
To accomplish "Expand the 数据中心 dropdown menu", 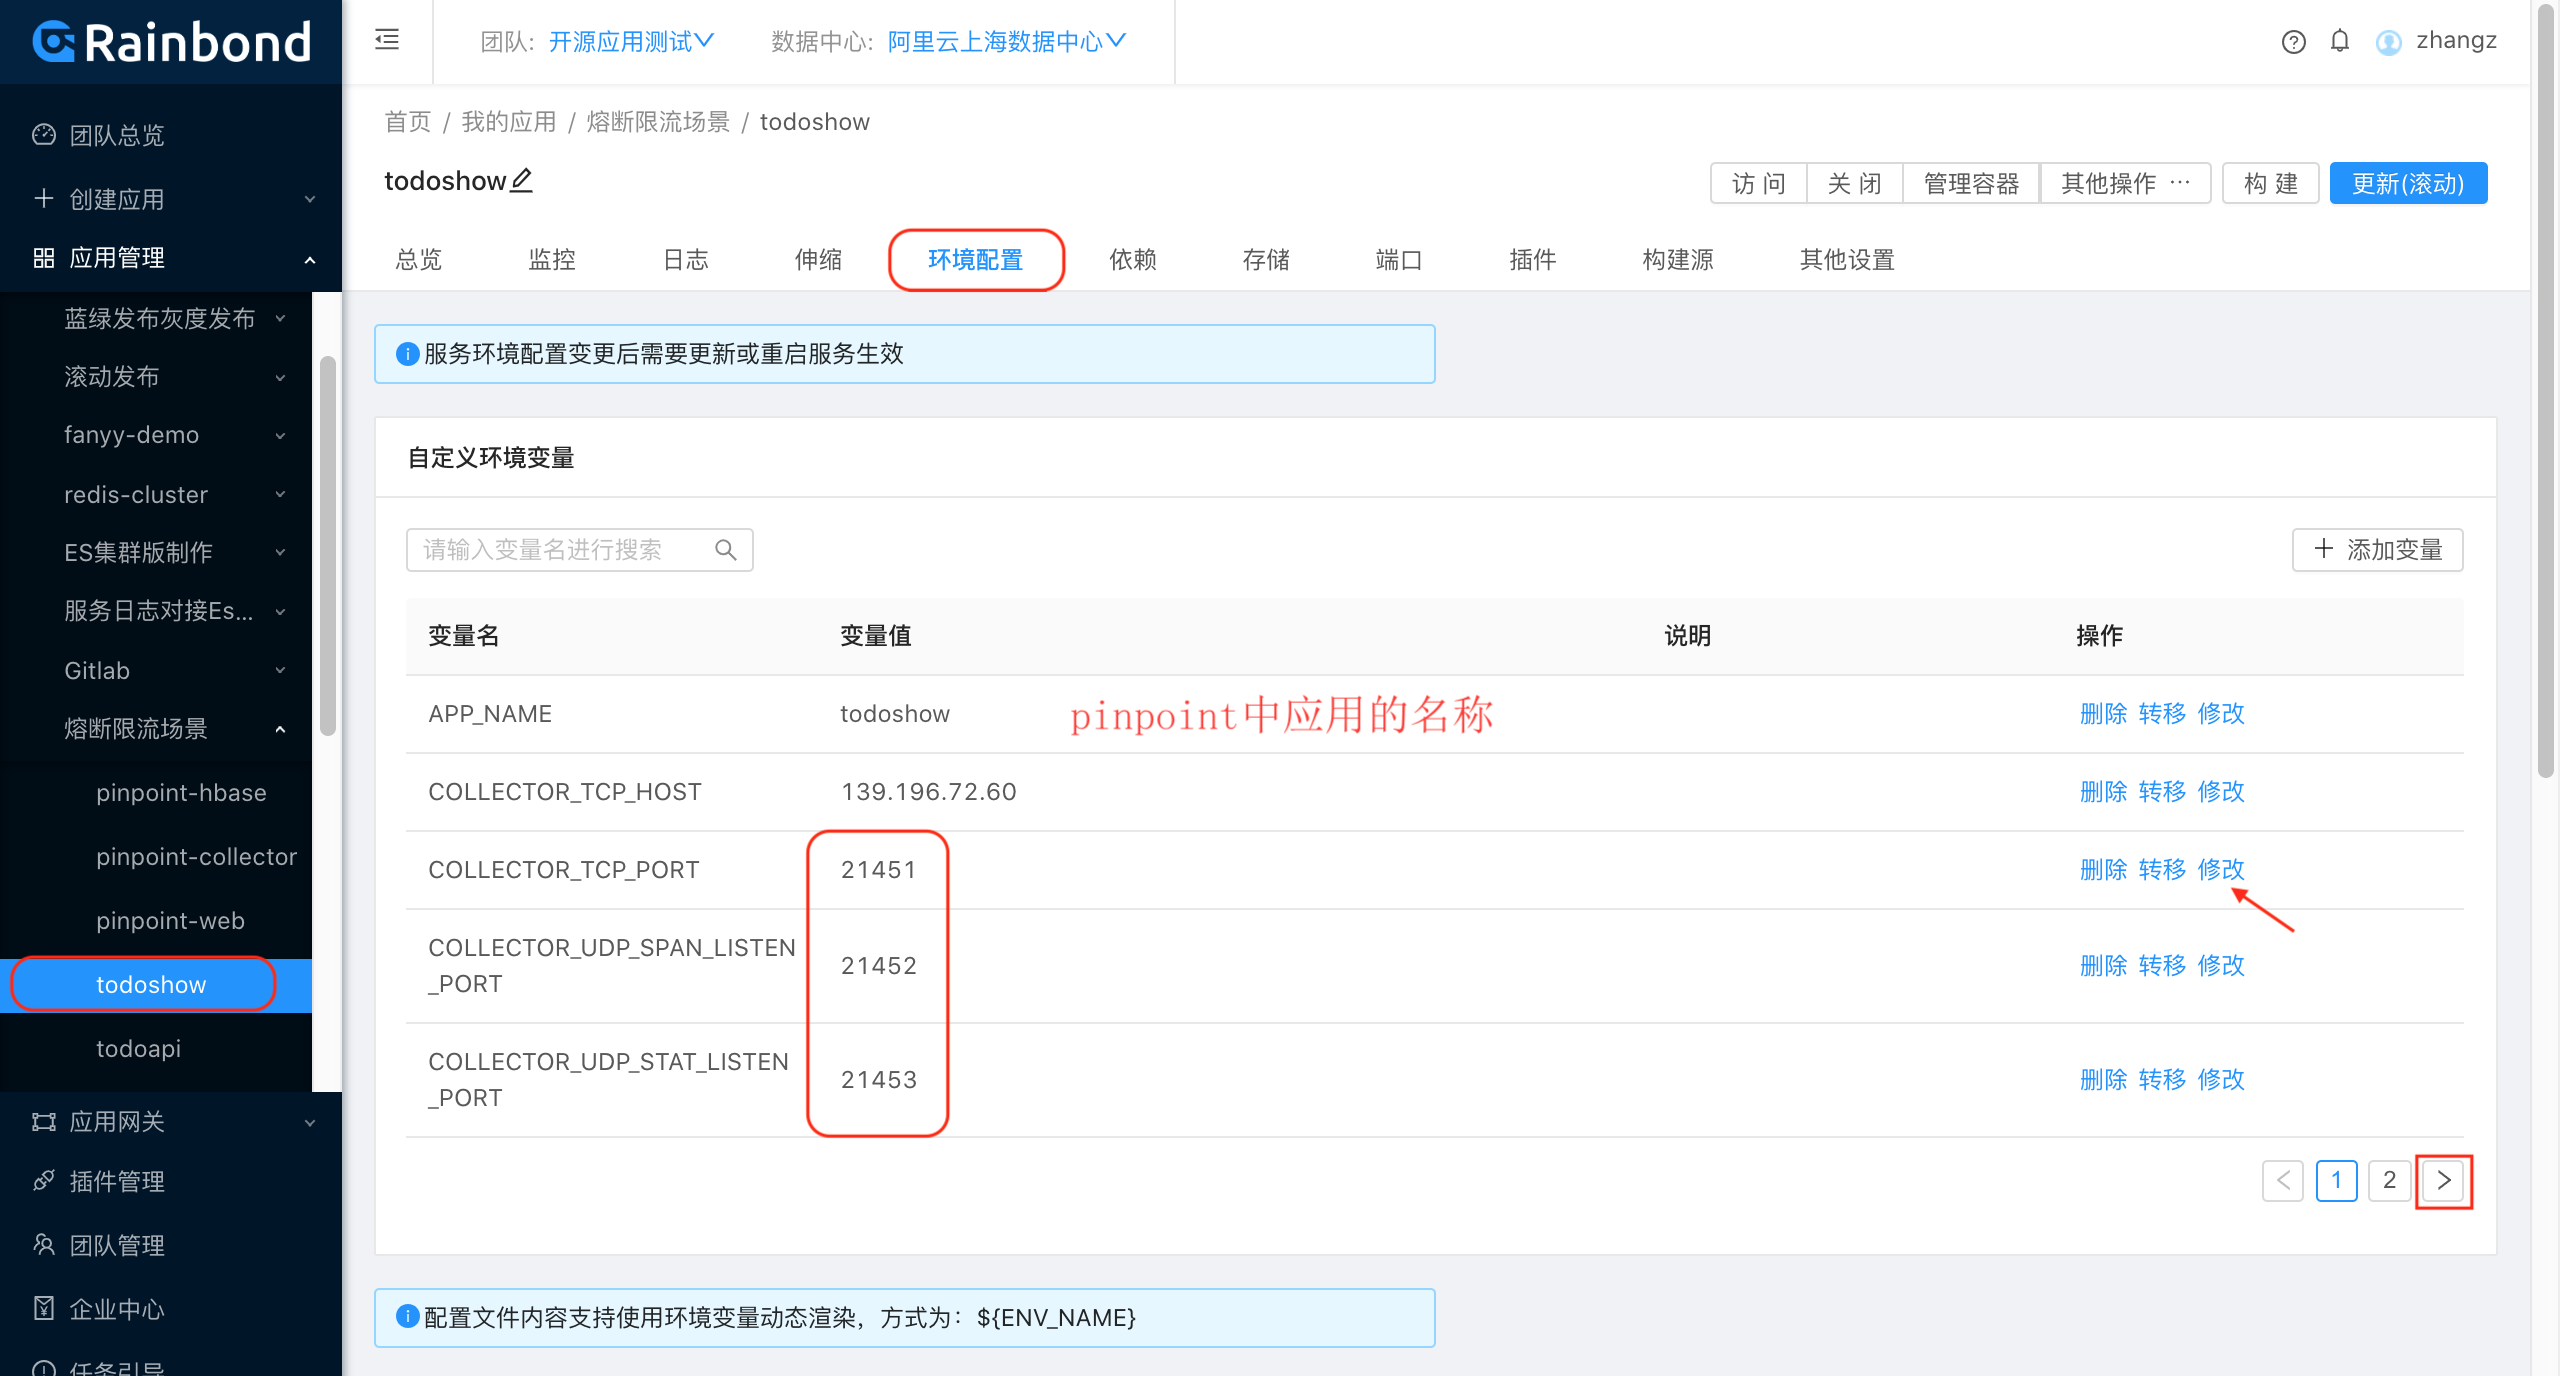I will [x=1000, y=41].
